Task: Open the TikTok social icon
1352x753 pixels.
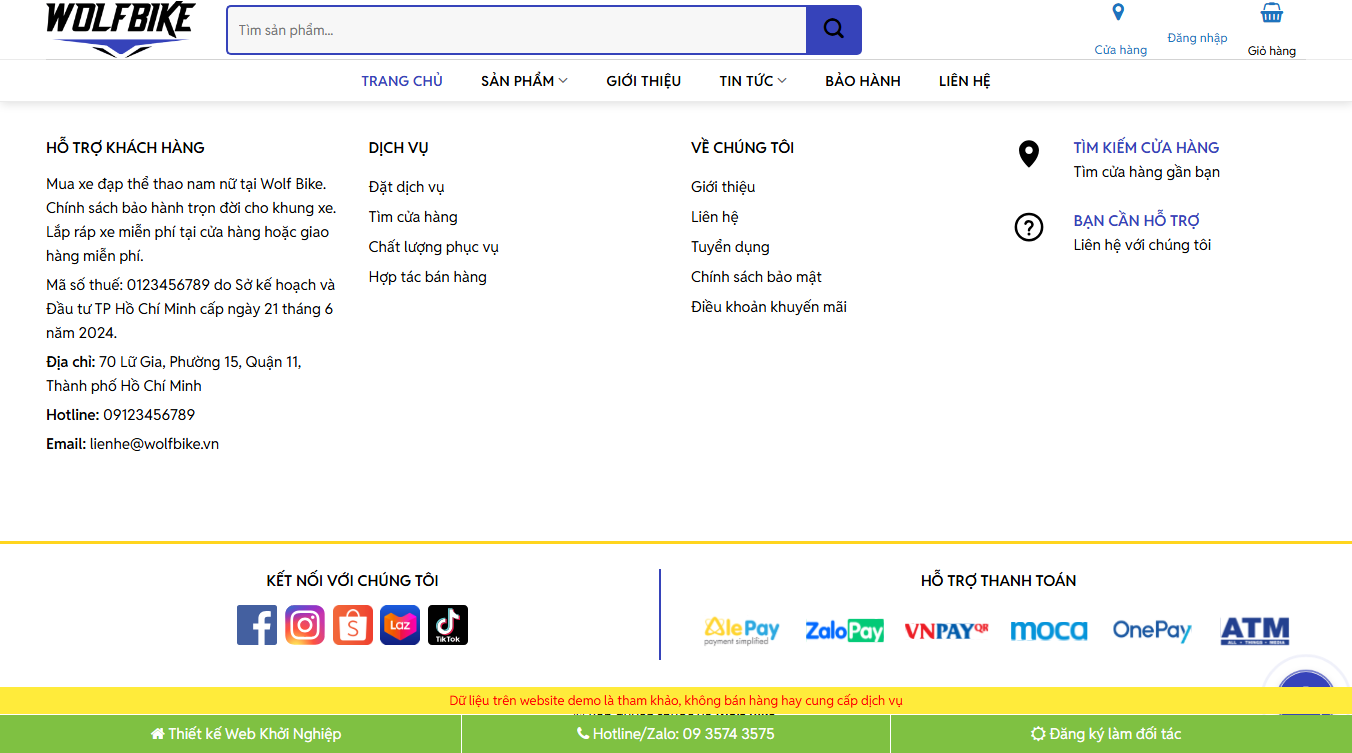Action: pyautogui.click(x=448, y=625)
